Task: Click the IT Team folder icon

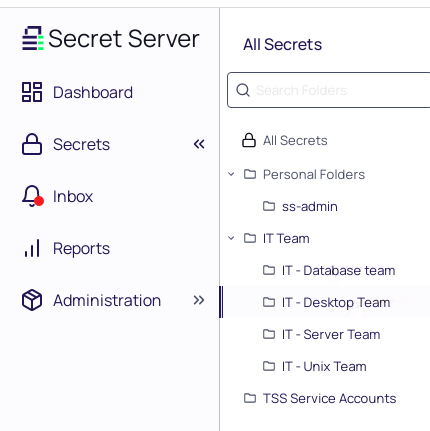Action: tap(250, 238)
